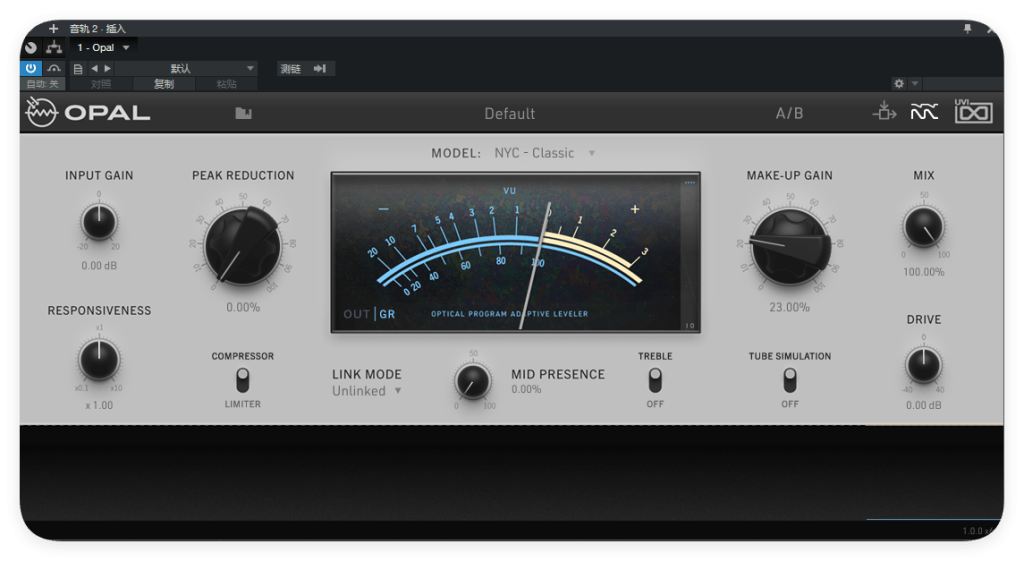This screenshot has height=561, width=1024.
Task: Click the Responsiveness knob
Action: 99,360
